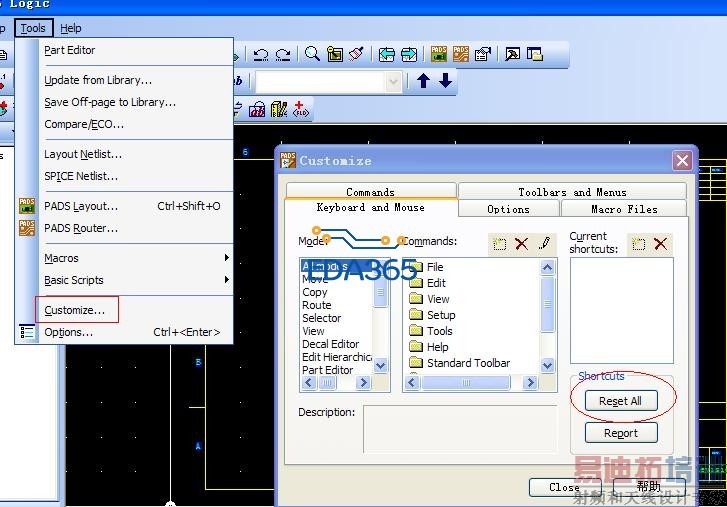Switch to the Commands tab
The width and height of the screenshot is (727, 507).
click(x=371, y=191)
